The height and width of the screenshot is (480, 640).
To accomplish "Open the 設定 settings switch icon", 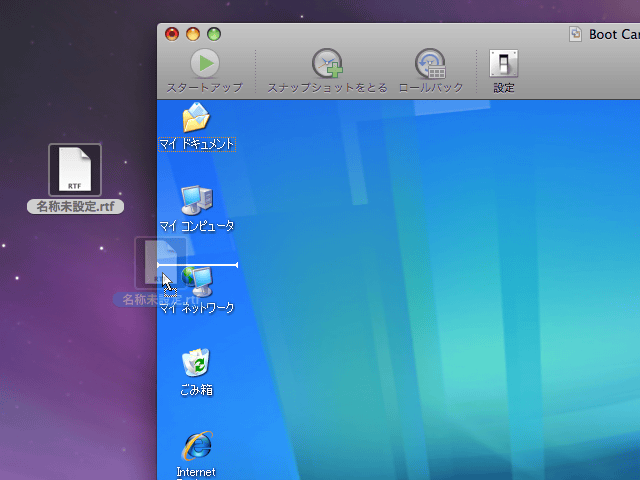I will point(504,63).
